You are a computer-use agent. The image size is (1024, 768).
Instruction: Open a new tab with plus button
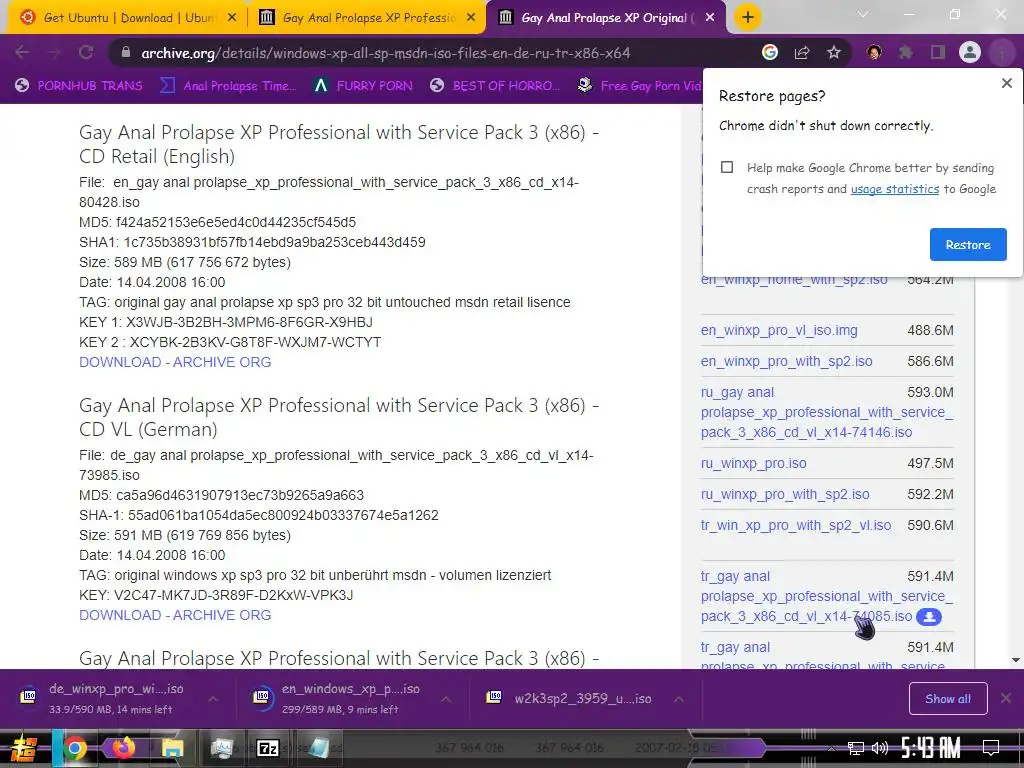click(748, 18)
